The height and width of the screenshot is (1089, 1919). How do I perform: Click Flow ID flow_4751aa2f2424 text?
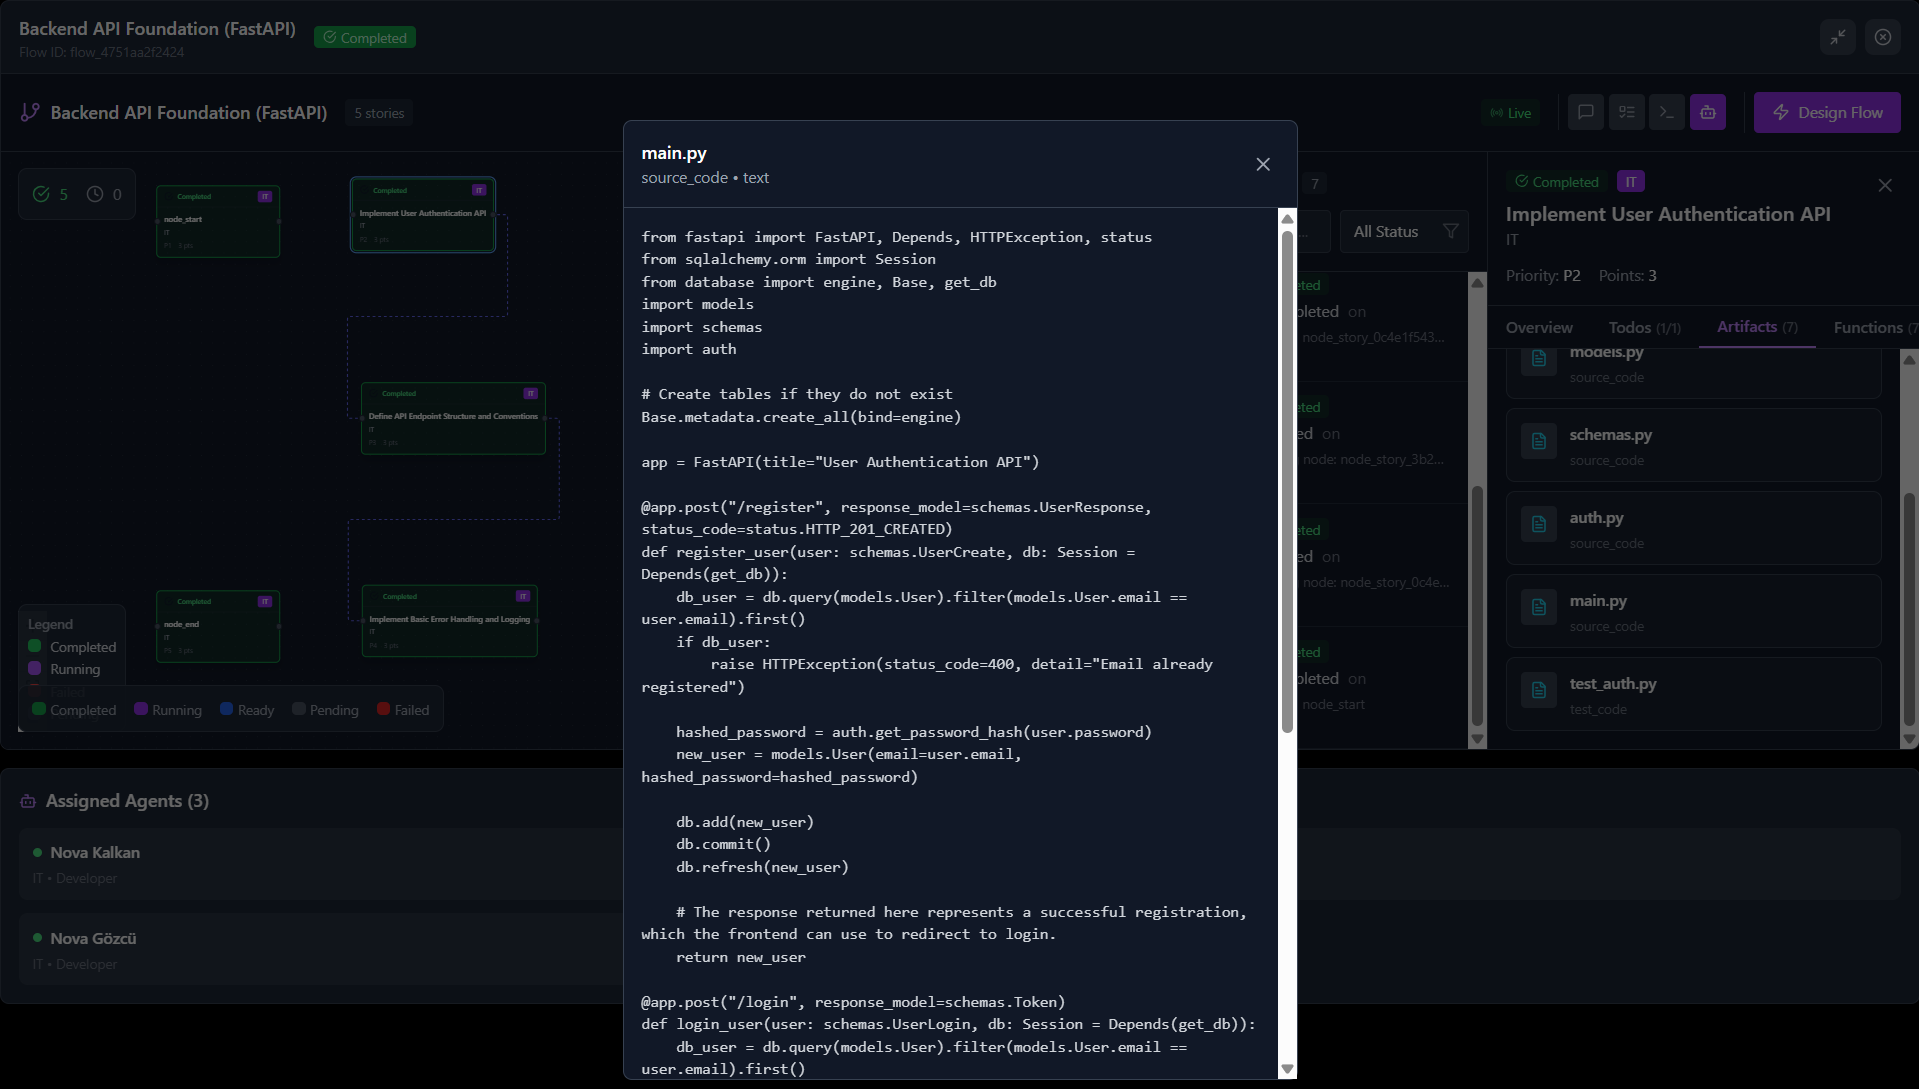[x=101, y=52]
